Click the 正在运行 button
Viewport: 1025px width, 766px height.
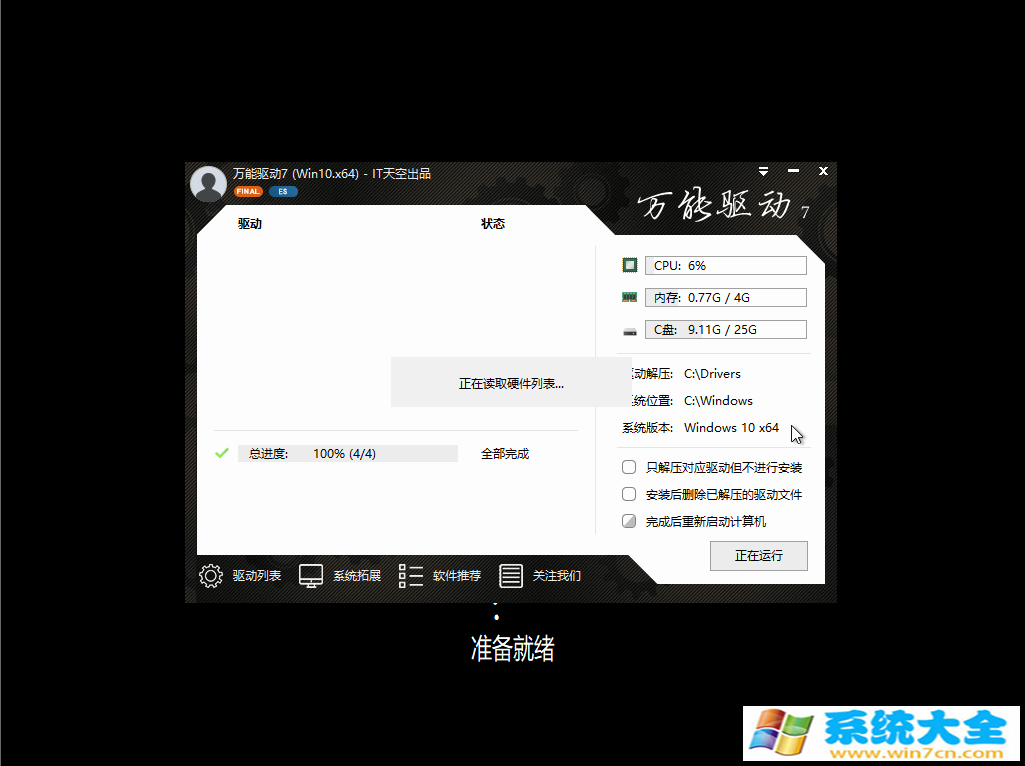pos(758,556)
